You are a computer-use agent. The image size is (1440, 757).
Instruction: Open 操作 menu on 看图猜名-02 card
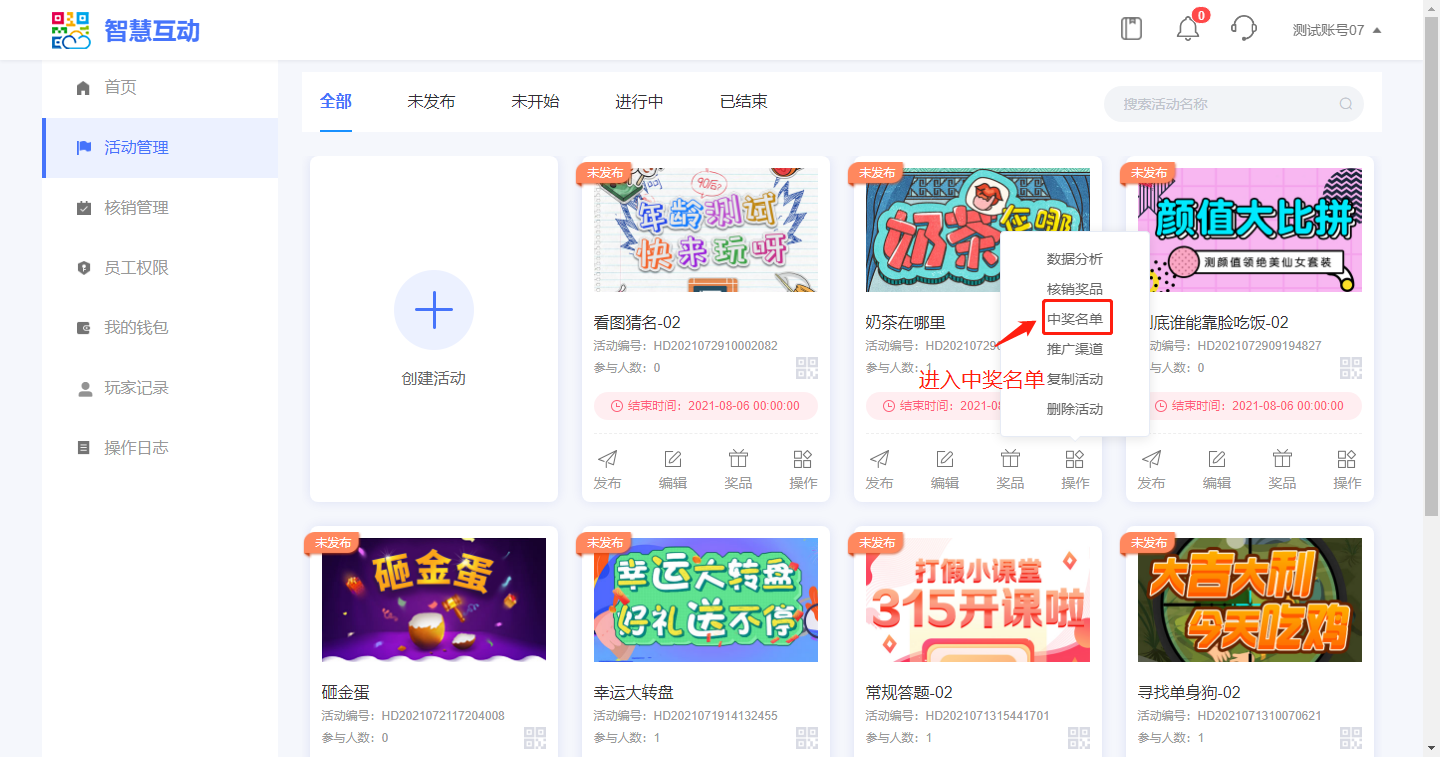point(803,469)
